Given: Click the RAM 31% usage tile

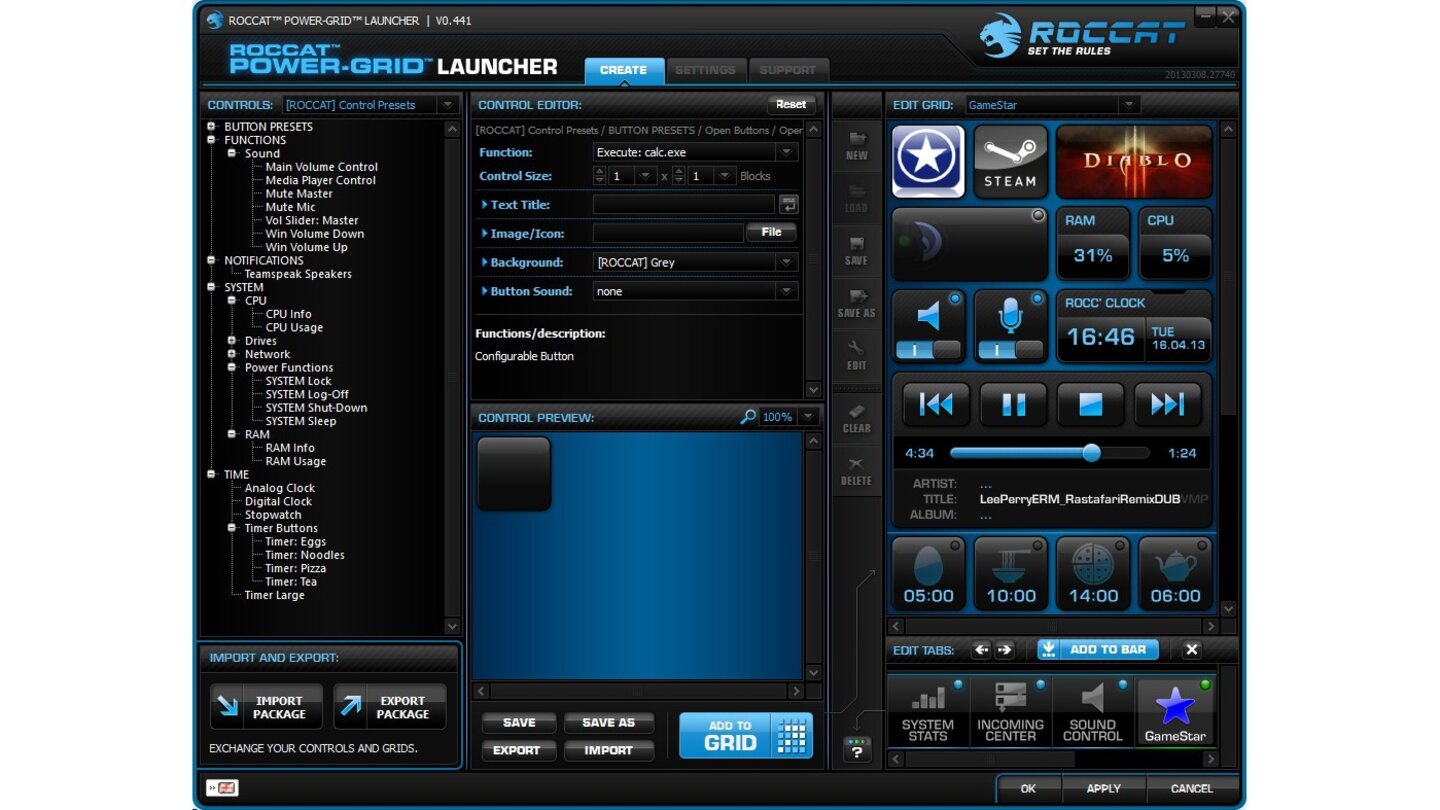Looking at the screenshot, I should [1093, 244].
